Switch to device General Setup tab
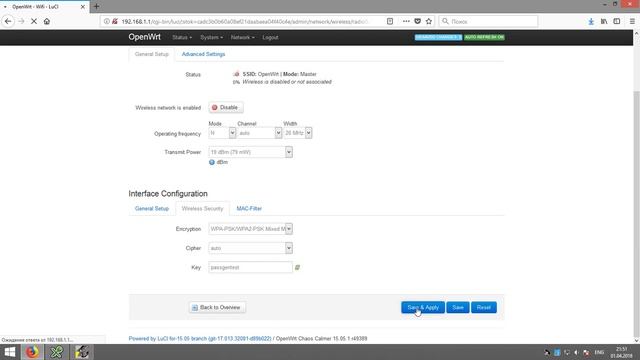 click(151, 54)
